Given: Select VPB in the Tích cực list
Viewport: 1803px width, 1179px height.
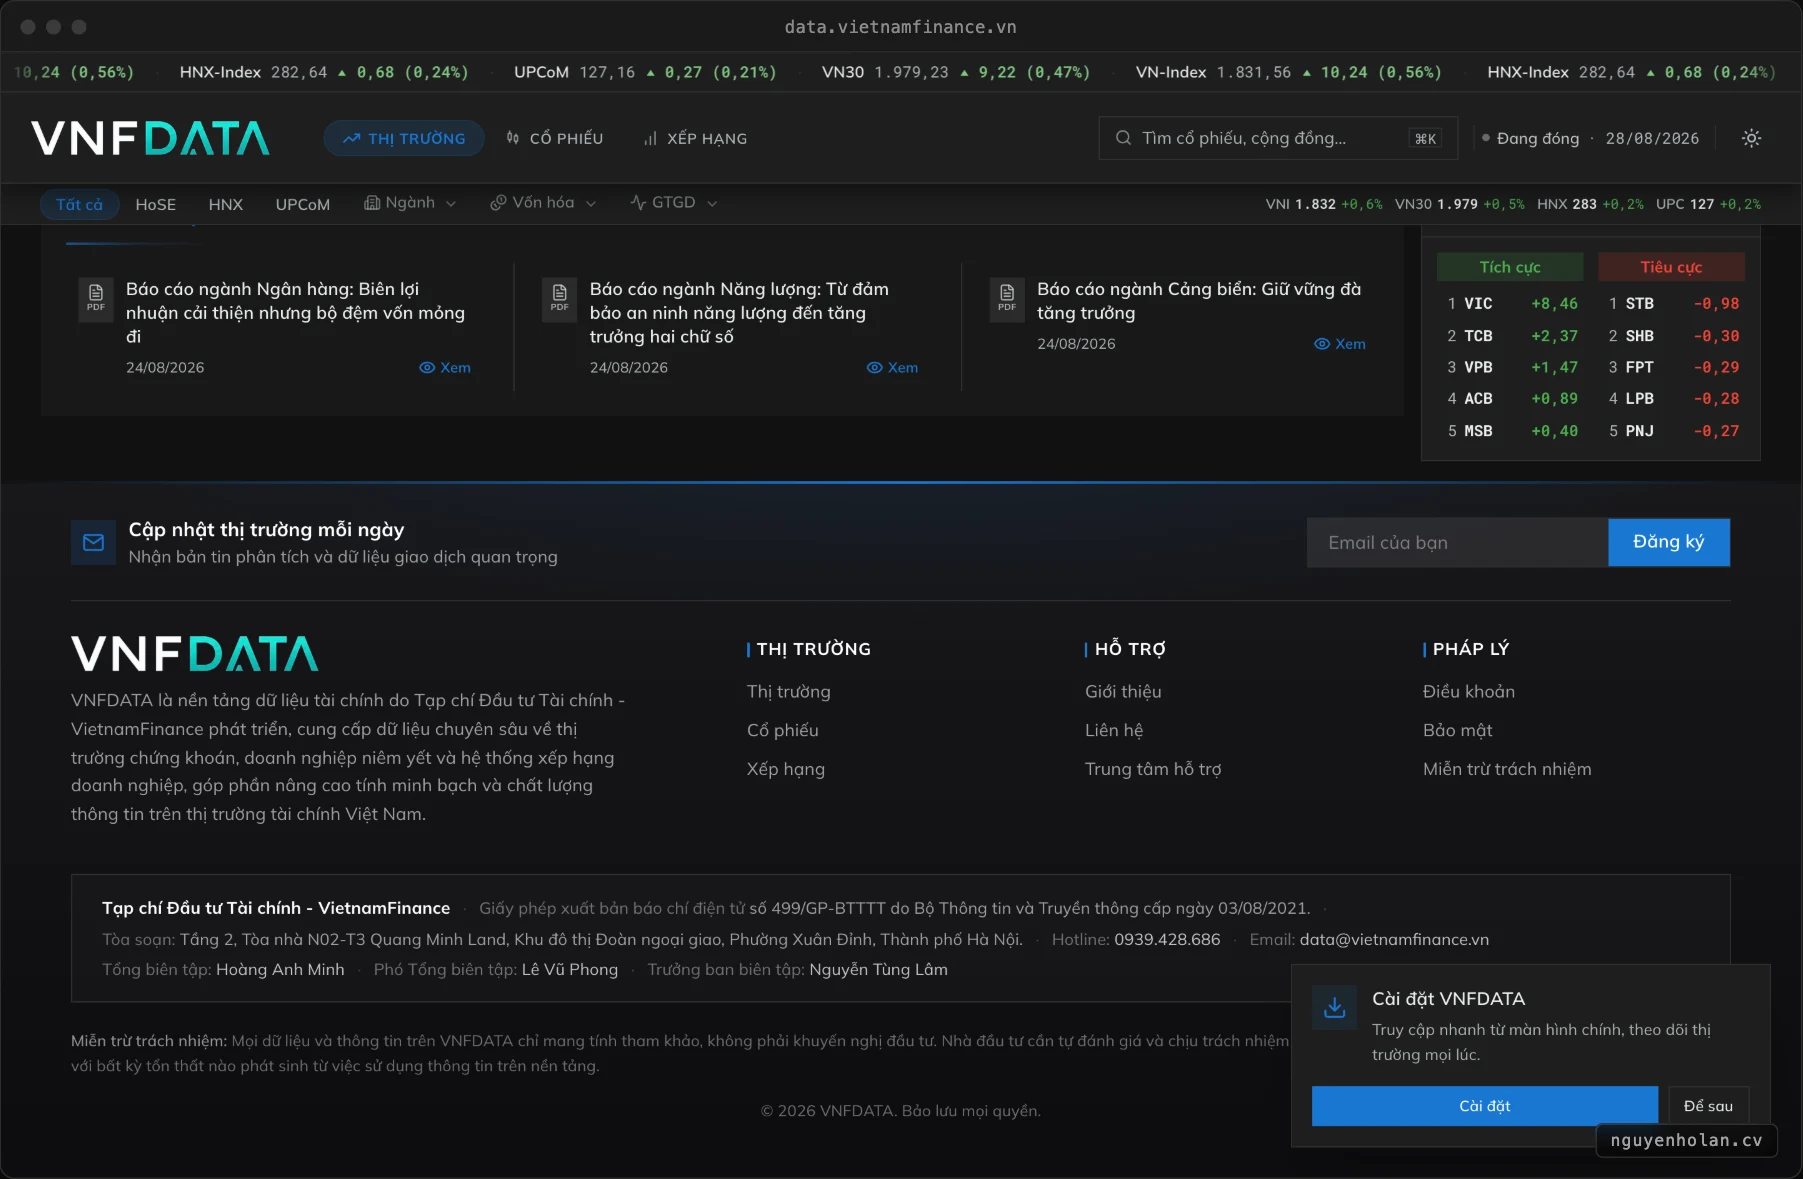Looking at the screenshot, I should (1510, 368).
